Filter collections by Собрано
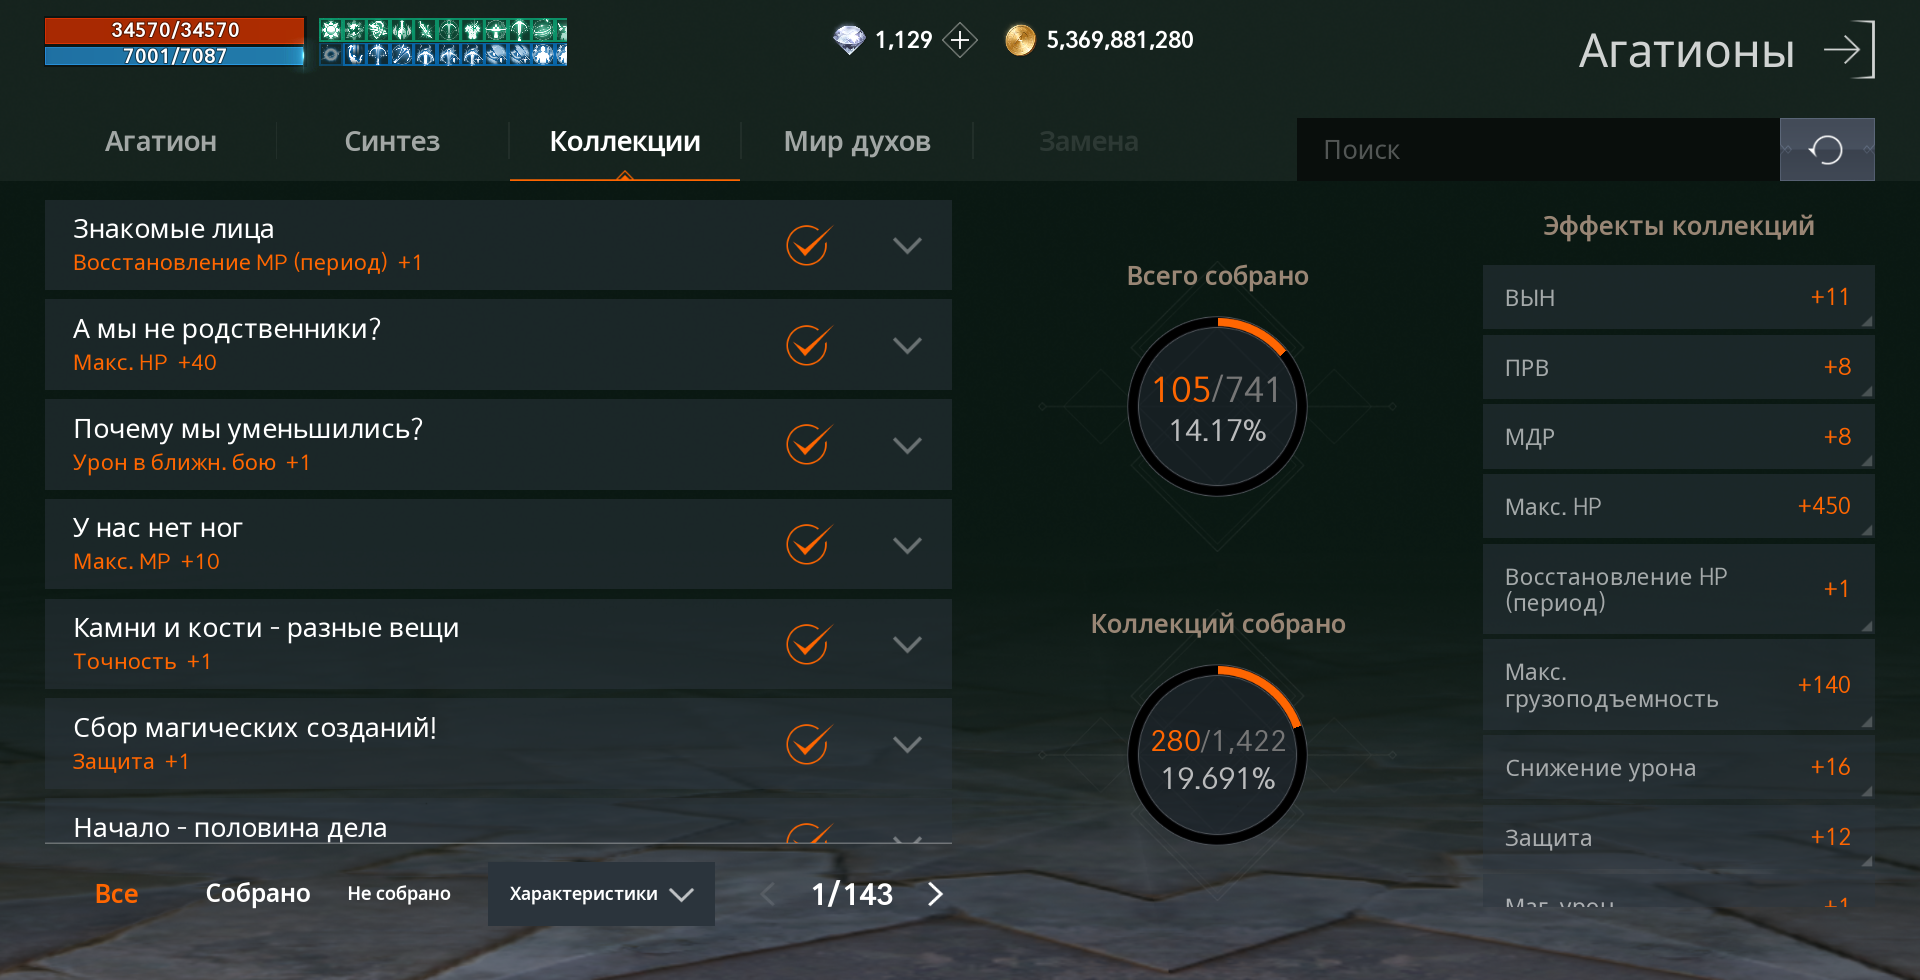 (258, 893)
